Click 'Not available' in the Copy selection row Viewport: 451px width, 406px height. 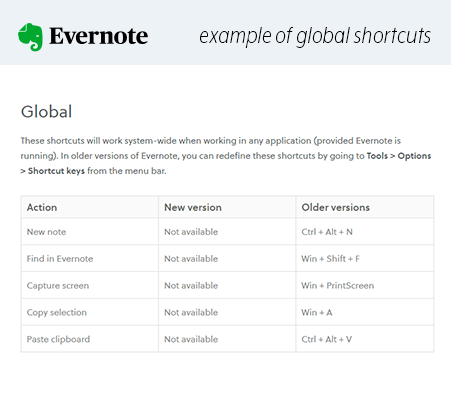pos(191,312)
